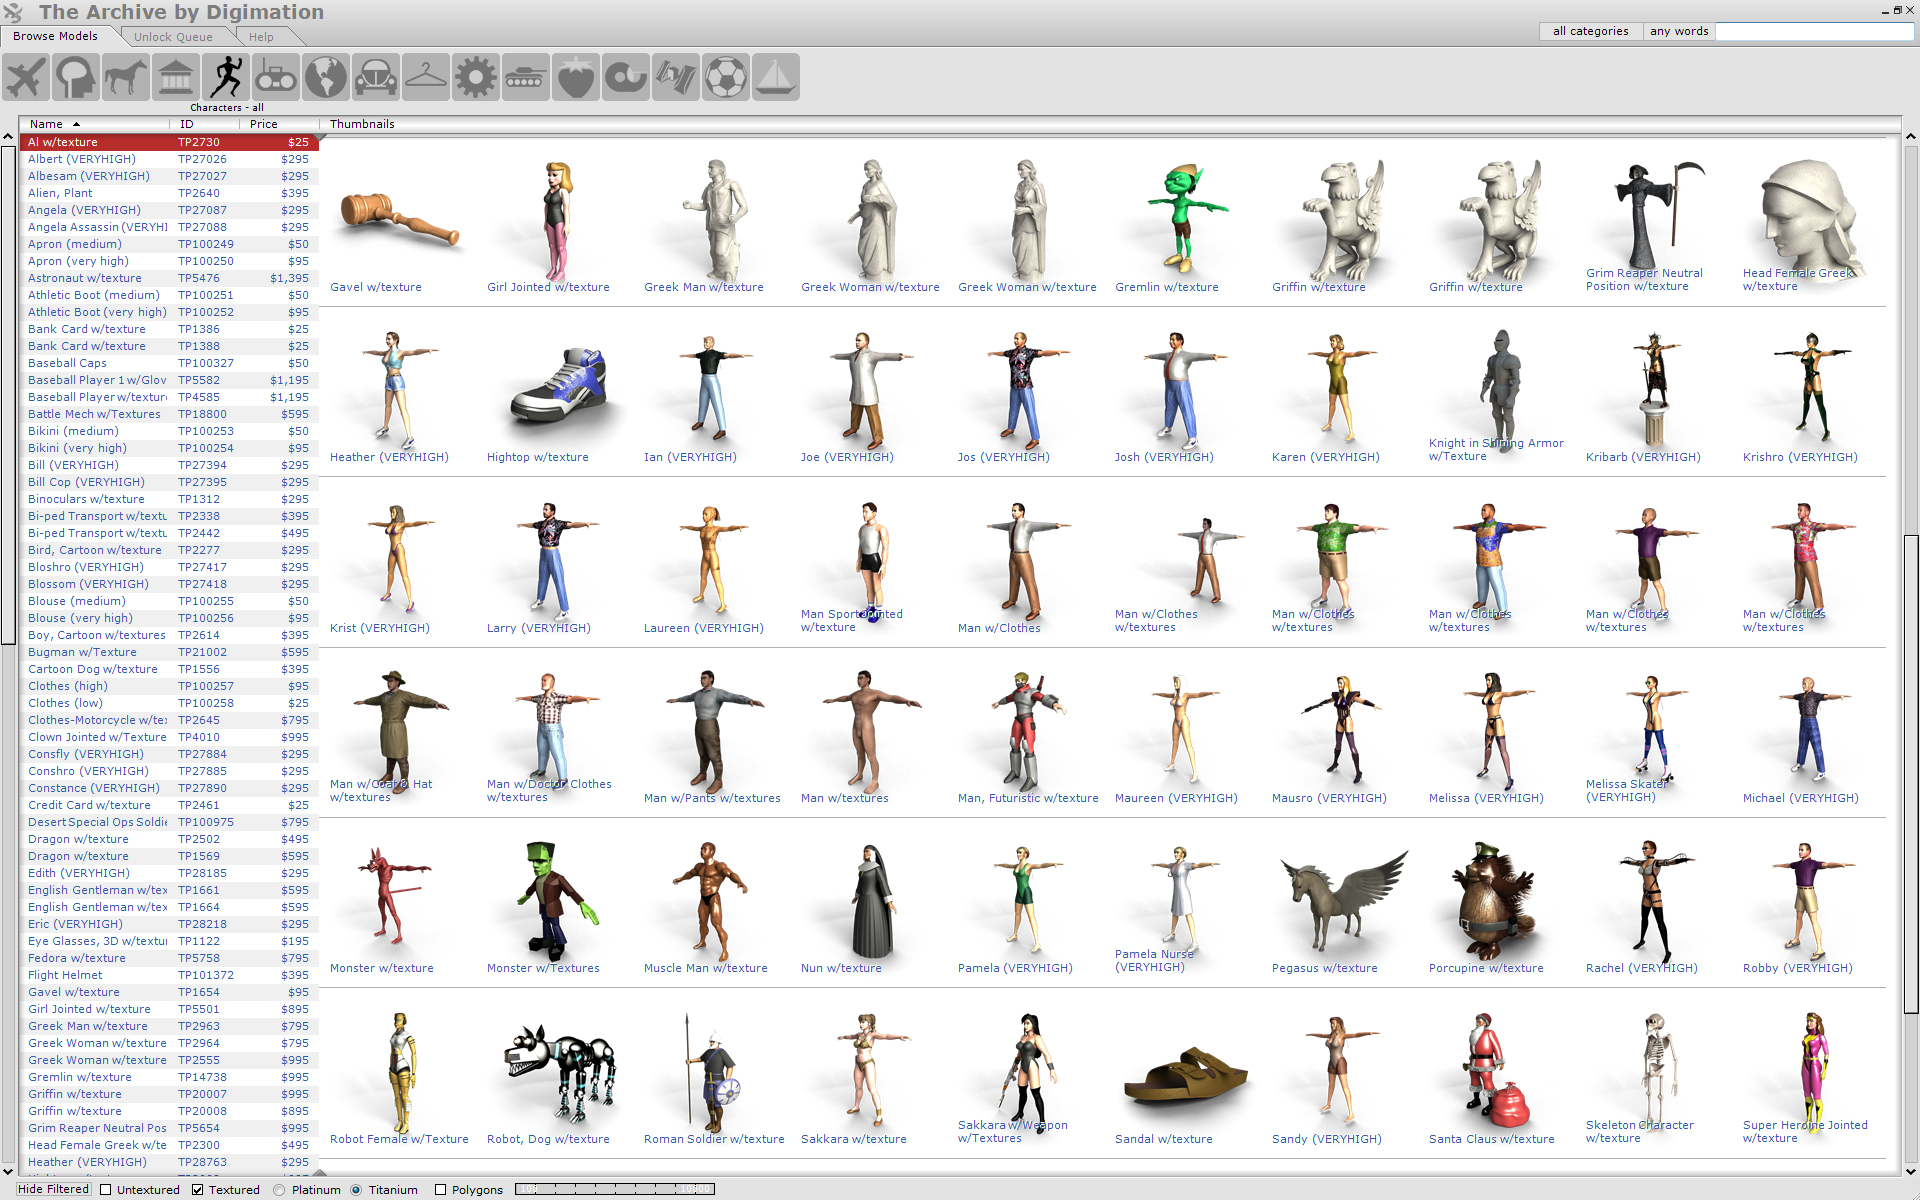Viewport: 1920px width, 1200px height.
Task: Click the model list scroll-down arrow
Action: (x=8, y=1171)
